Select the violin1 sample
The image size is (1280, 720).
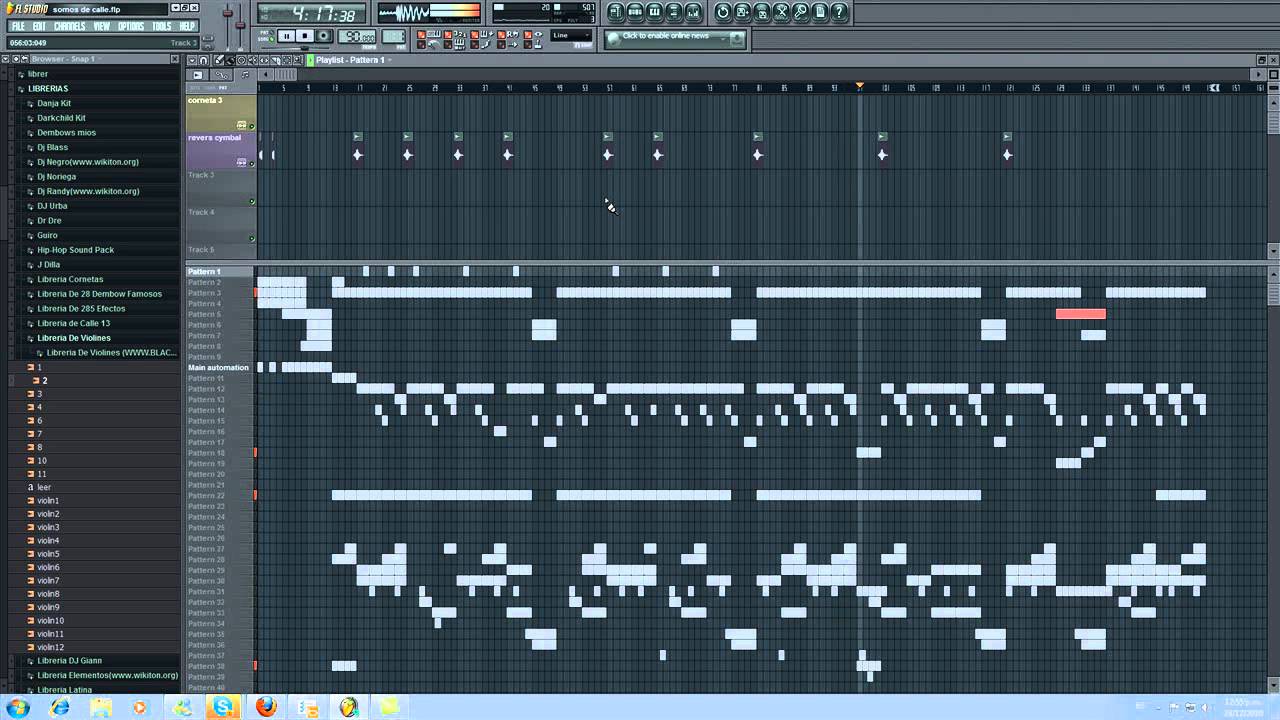[x=48, y=500]
